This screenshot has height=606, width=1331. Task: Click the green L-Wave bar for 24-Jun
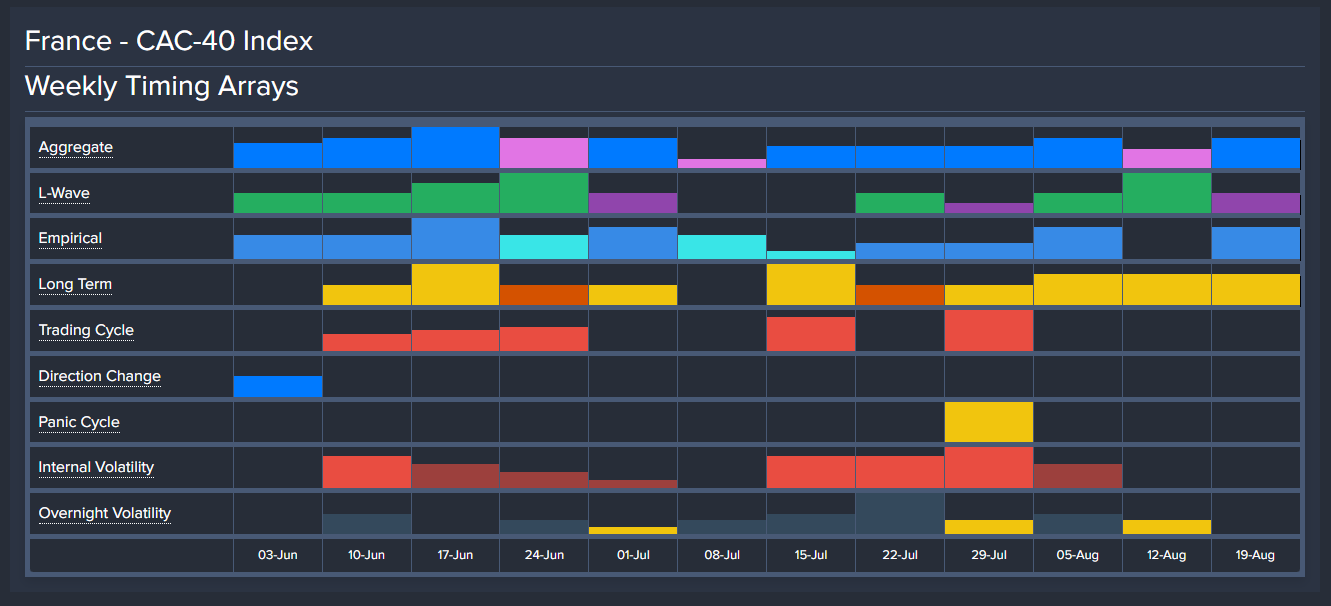pos(544,193)
